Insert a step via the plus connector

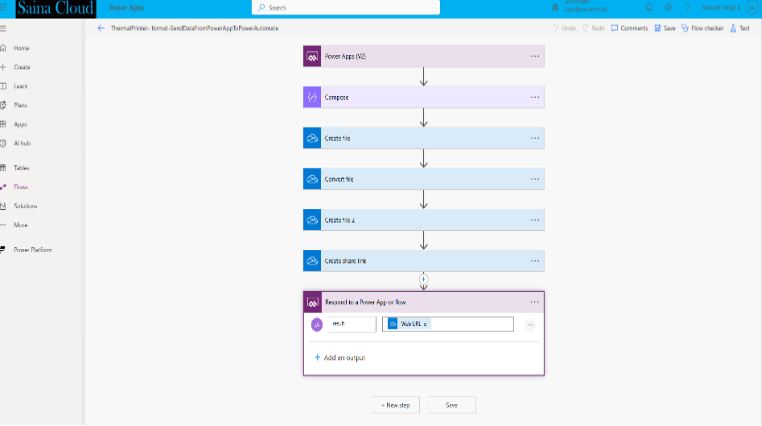(x=424, y=279)
